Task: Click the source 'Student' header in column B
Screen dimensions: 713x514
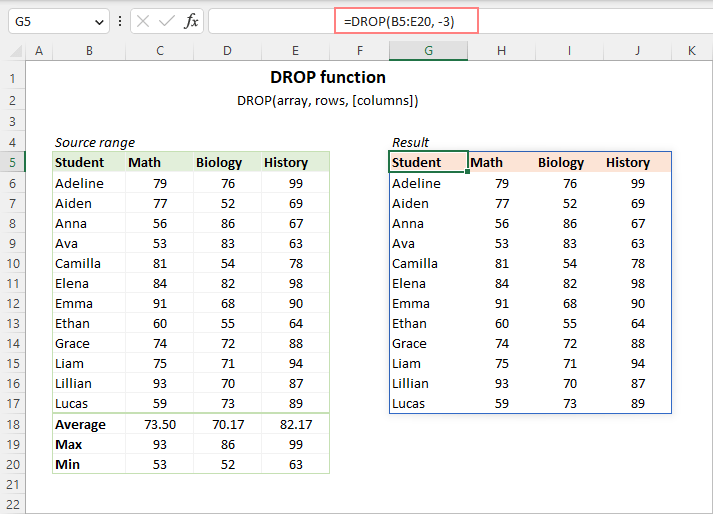Action: click(89, 162)
